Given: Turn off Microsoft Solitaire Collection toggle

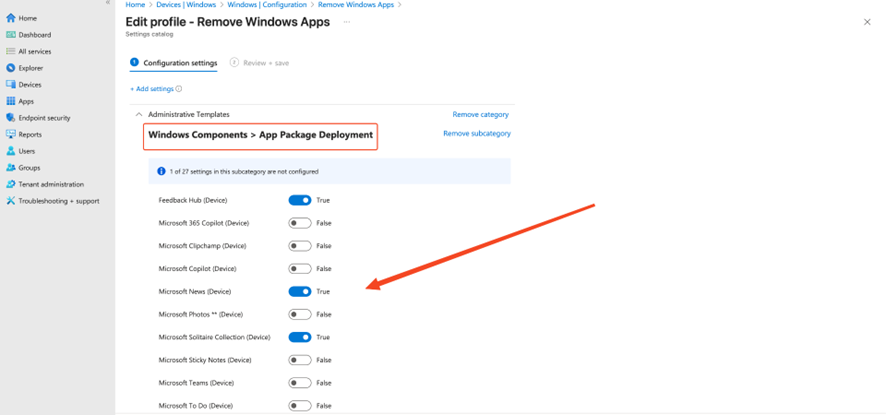Looking at the screenshot, I should click(x=300, y=337).
